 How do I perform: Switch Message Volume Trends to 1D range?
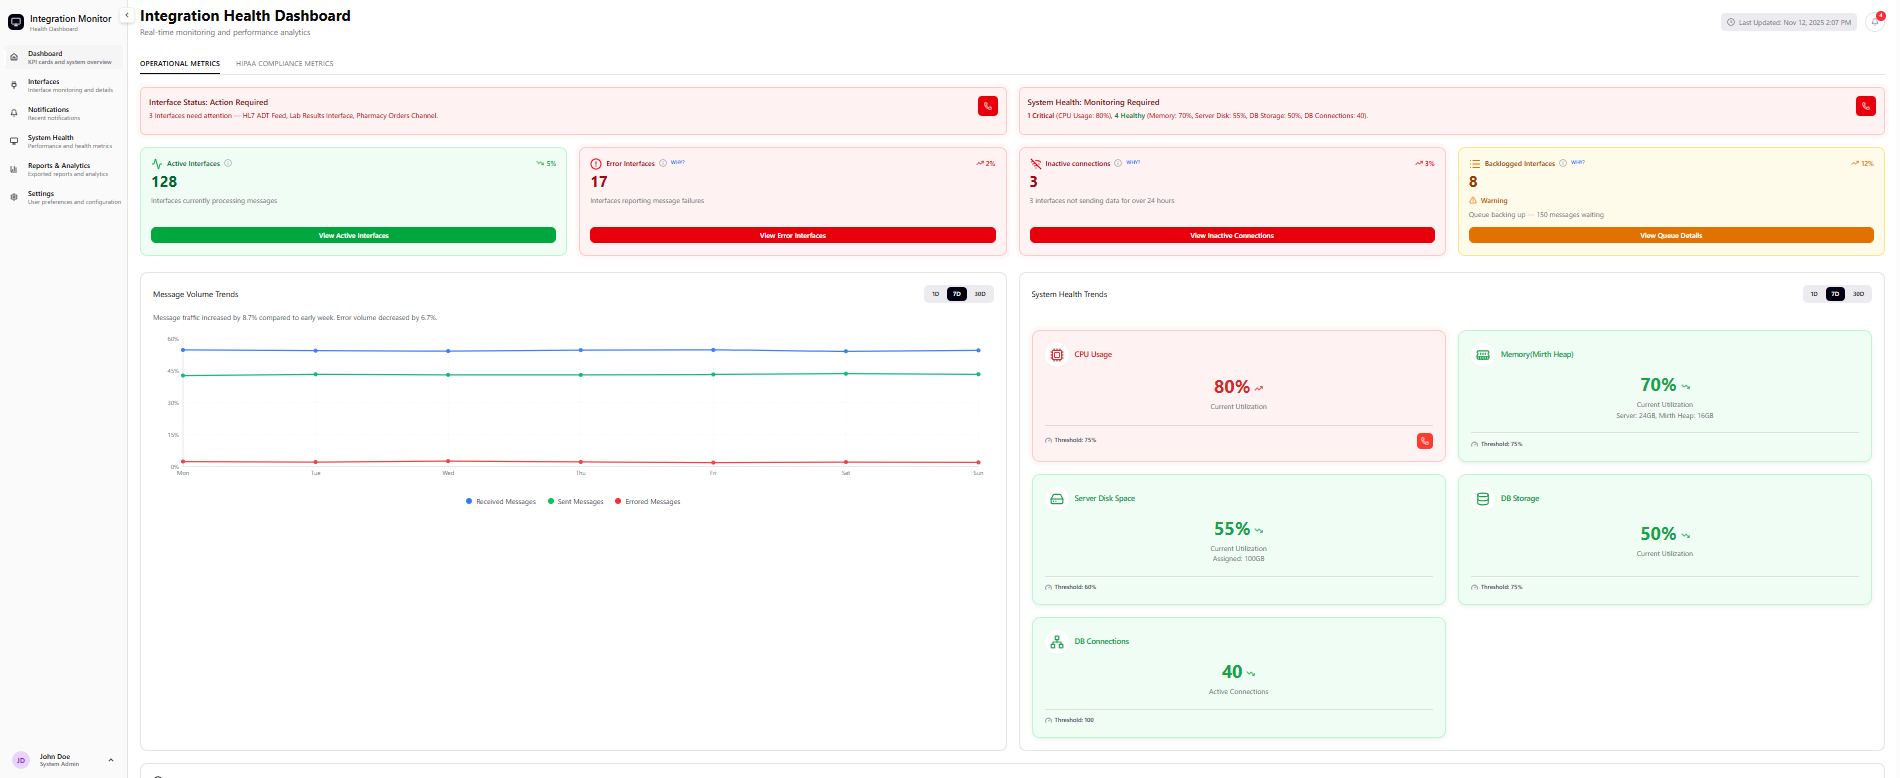point(936,294)
